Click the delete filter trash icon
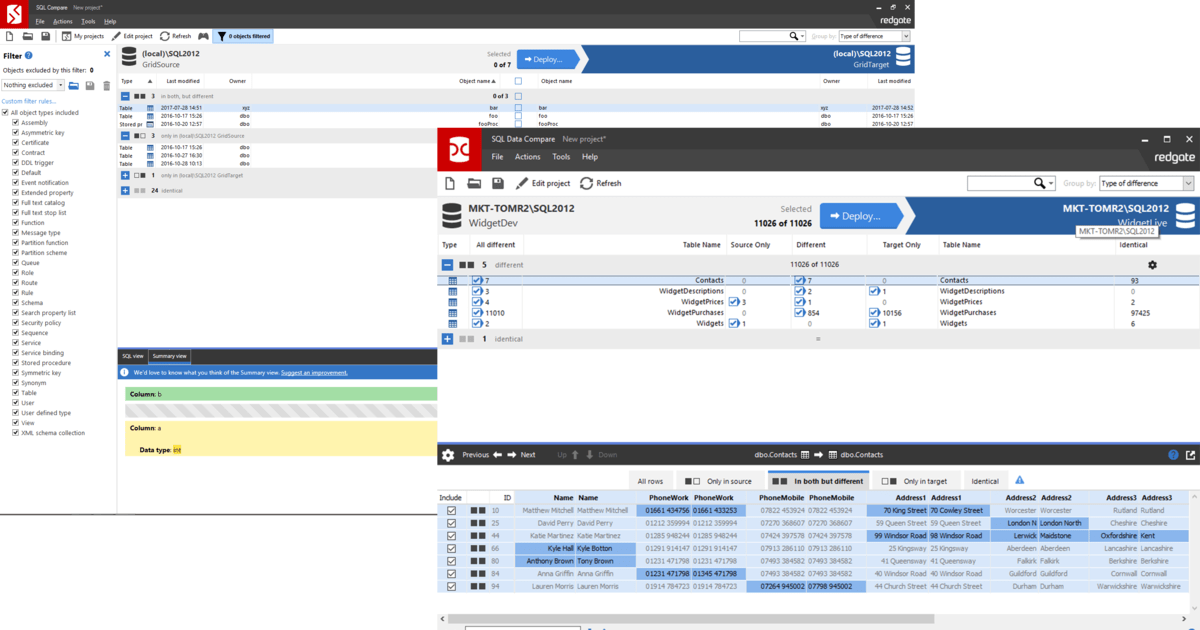Screen dimensions: 1200x630 coord(107,86)
